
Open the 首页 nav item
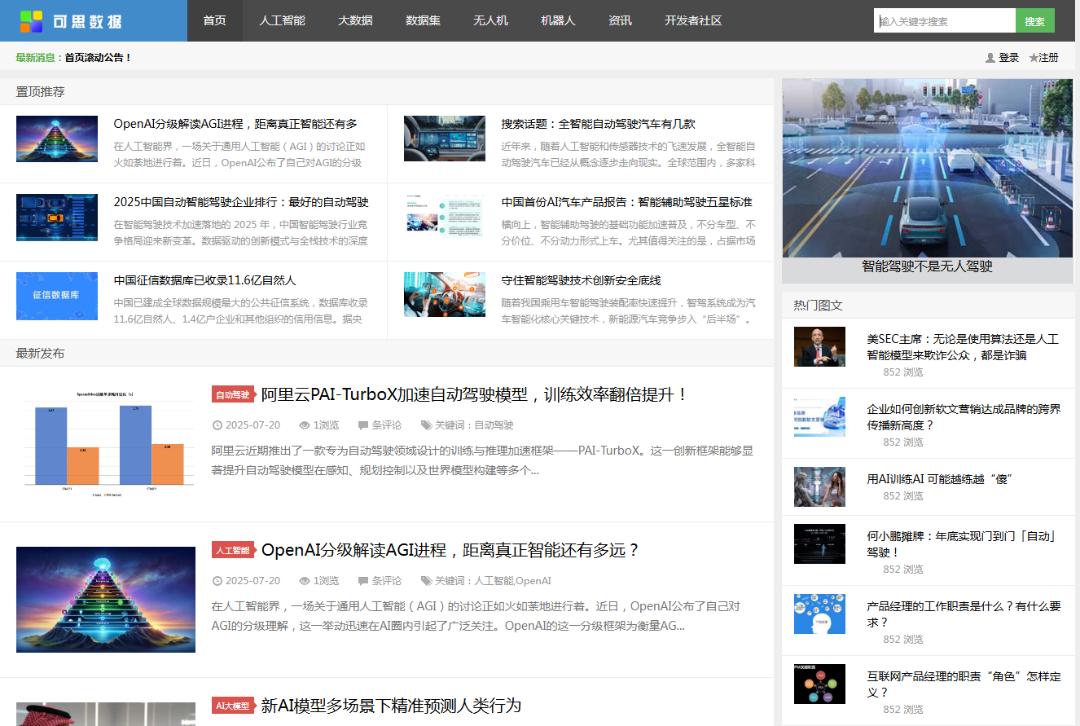pos(214,21)
